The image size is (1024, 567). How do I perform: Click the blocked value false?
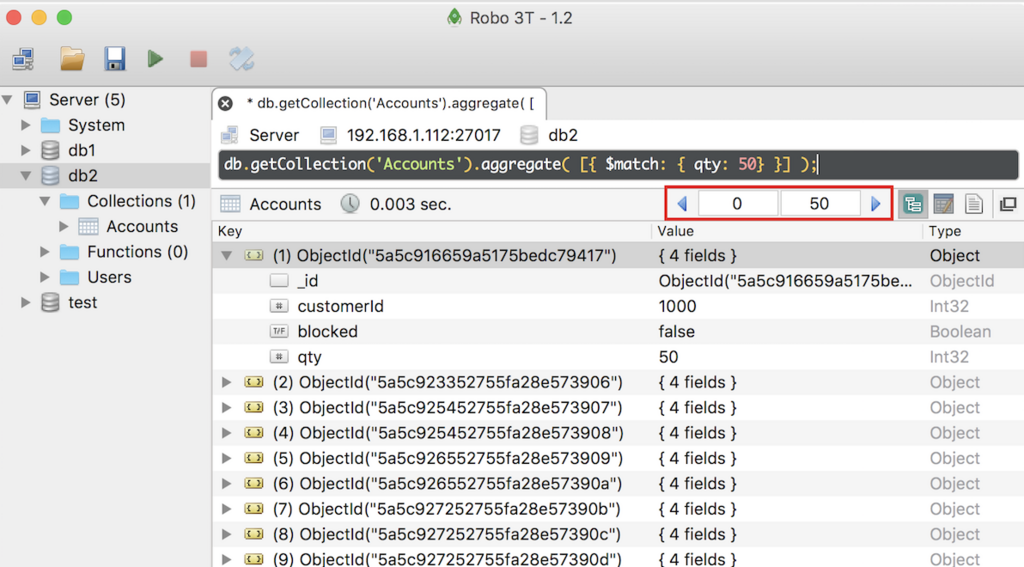[677, 332]
